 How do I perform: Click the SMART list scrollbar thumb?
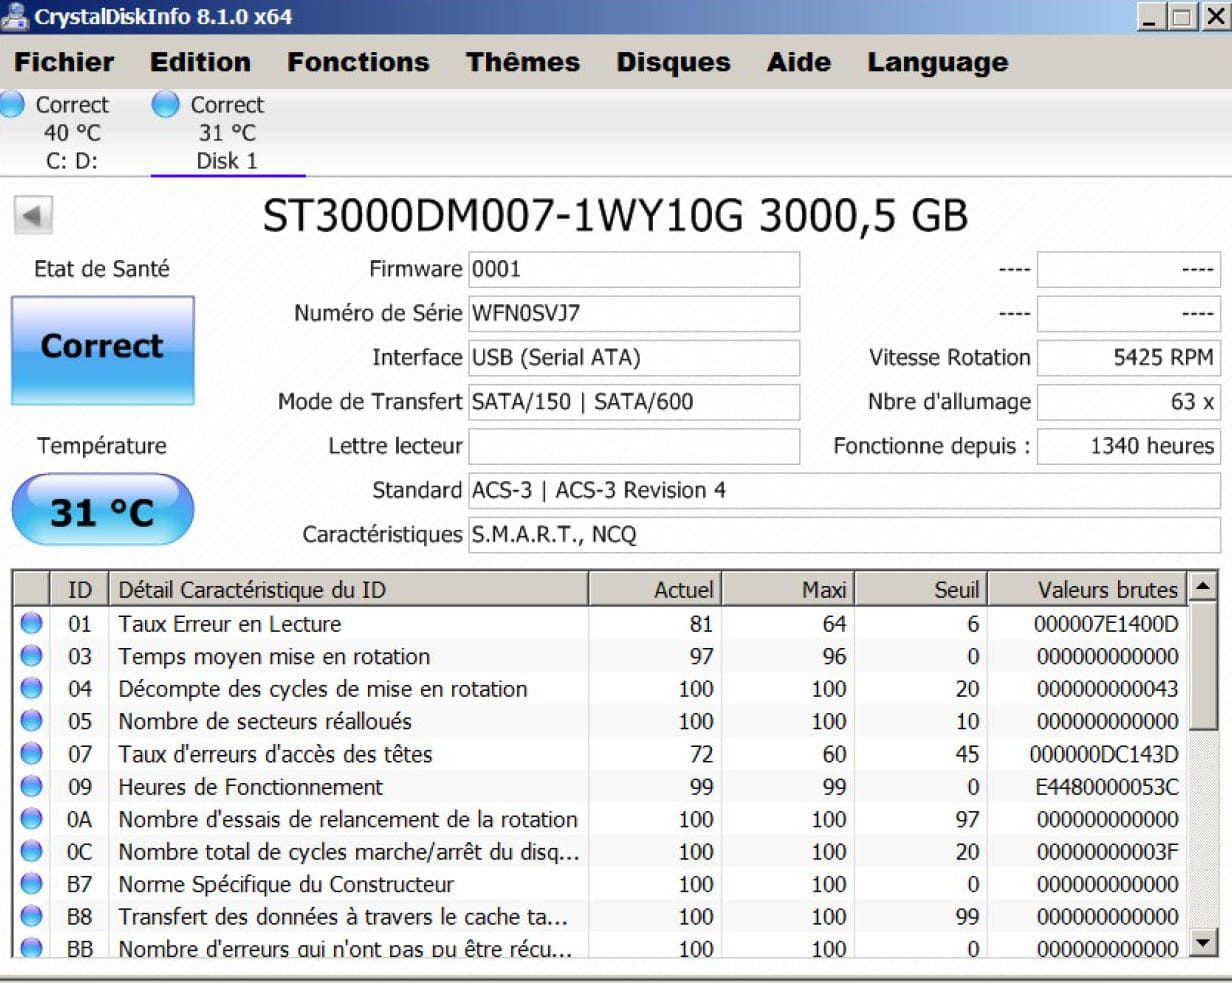click(1204, 666)
